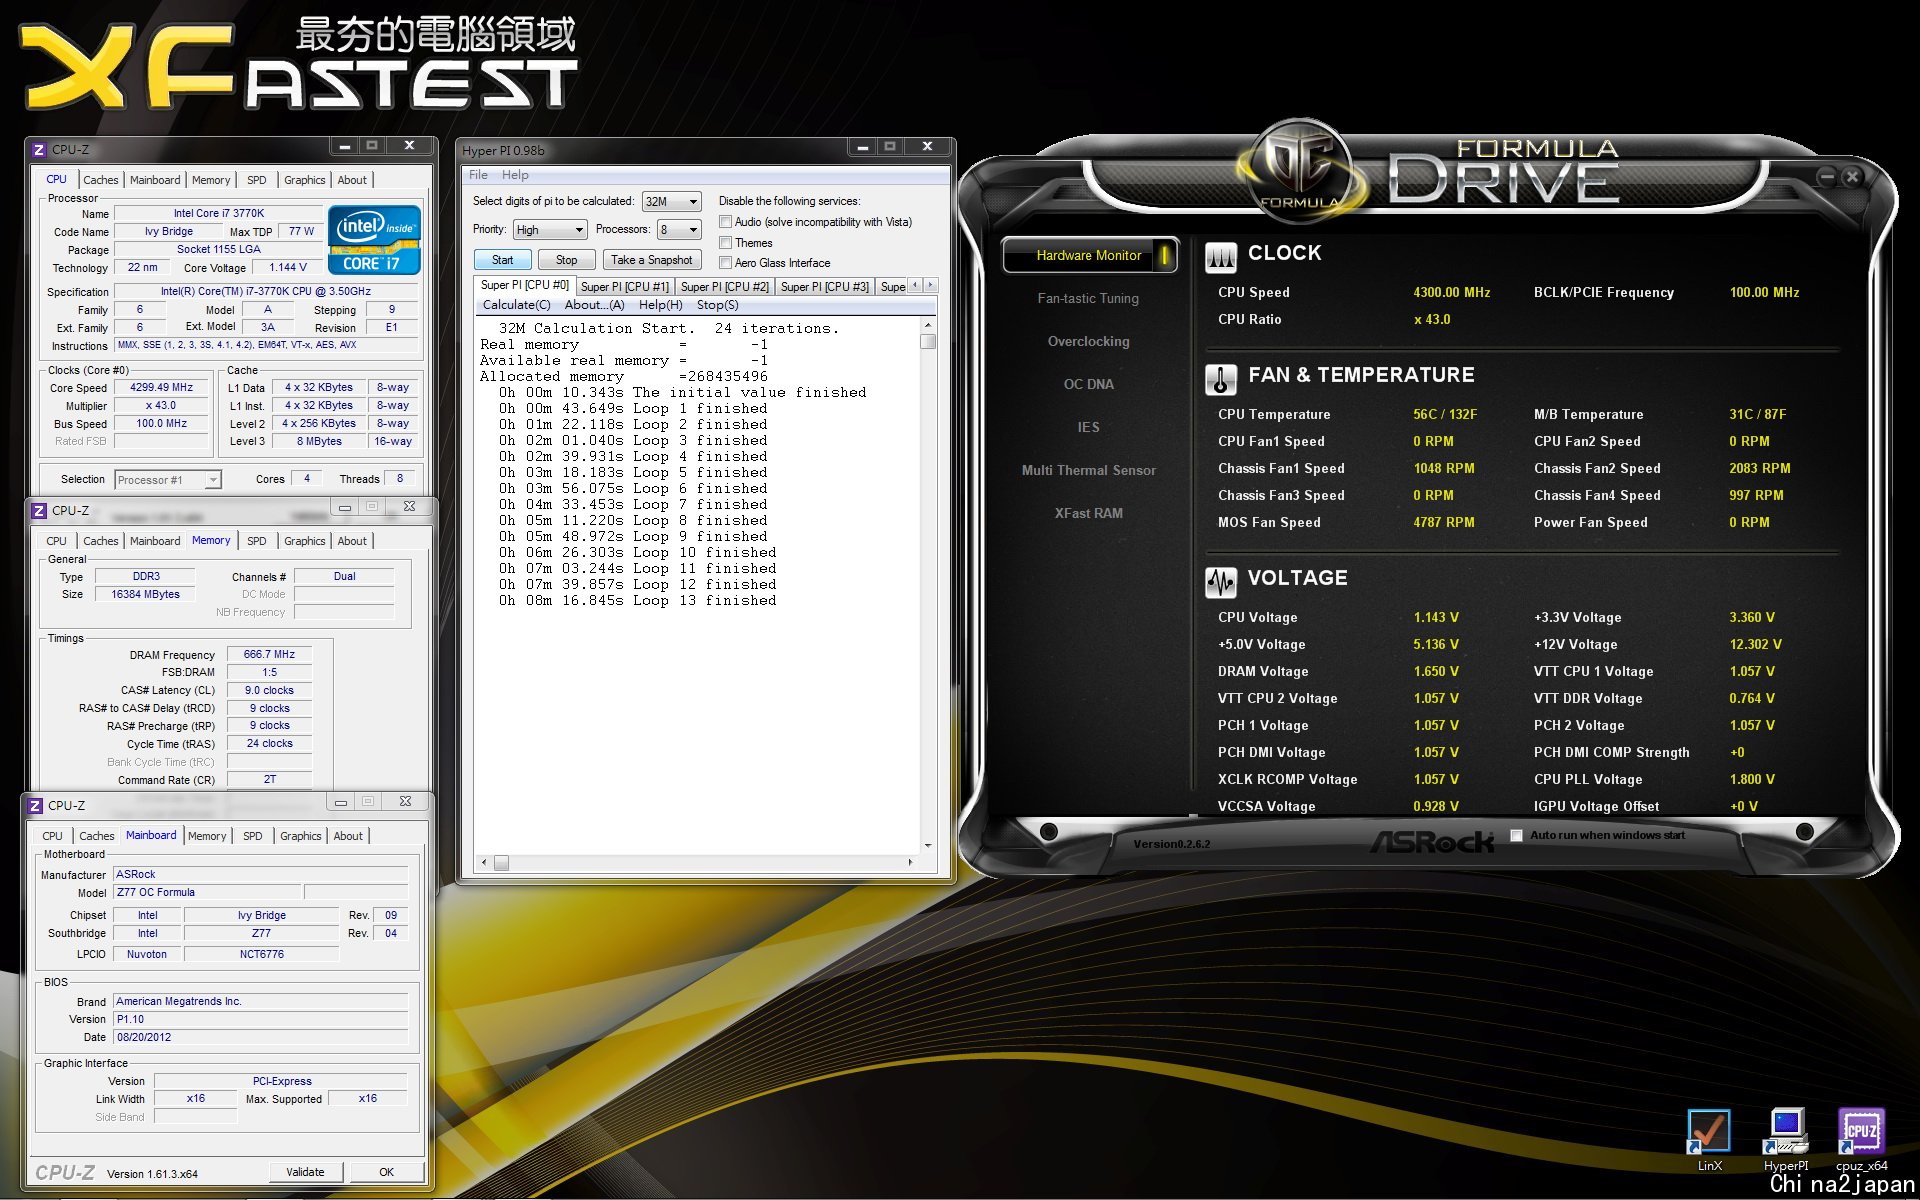Click the scroll down arrow in Hyper PI log
This screenshot has height=1200, width=1920.
click(928, 846)
